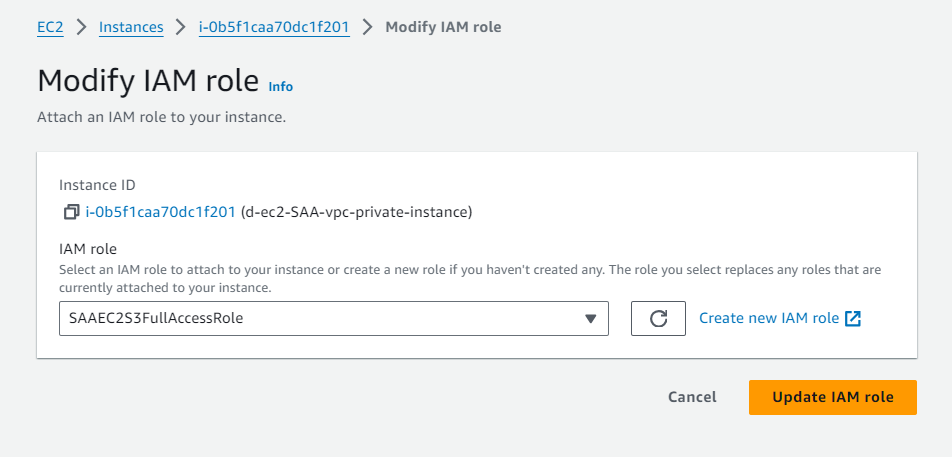Image resolution: width=952 pixels, height=457 pixels.
Task: Click the chevron separator after EC2 breadcrumb
Action: (81, 27)
